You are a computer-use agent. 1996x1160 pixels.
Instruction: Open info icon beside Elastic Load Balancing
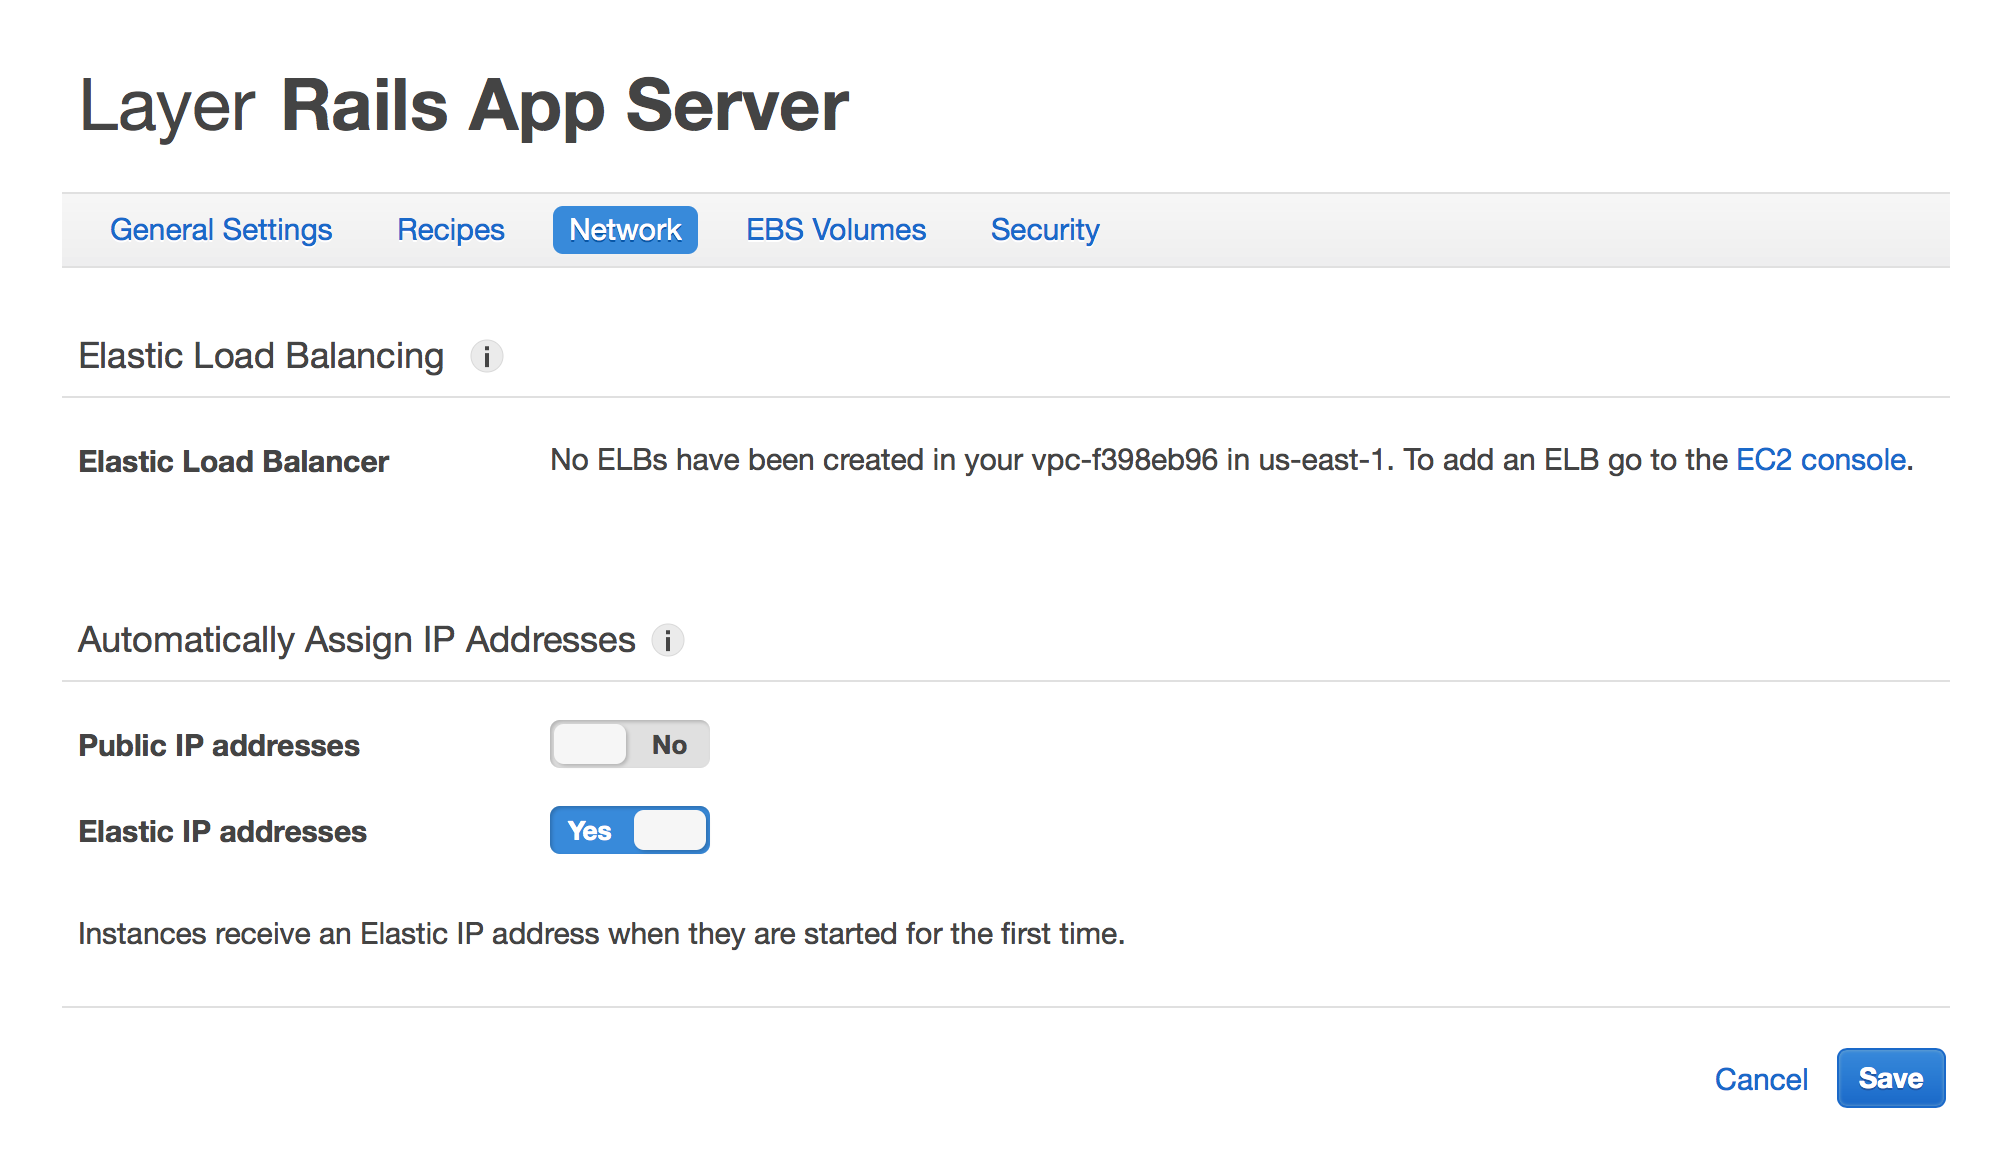pyautogui.click(x=486, y=356)
